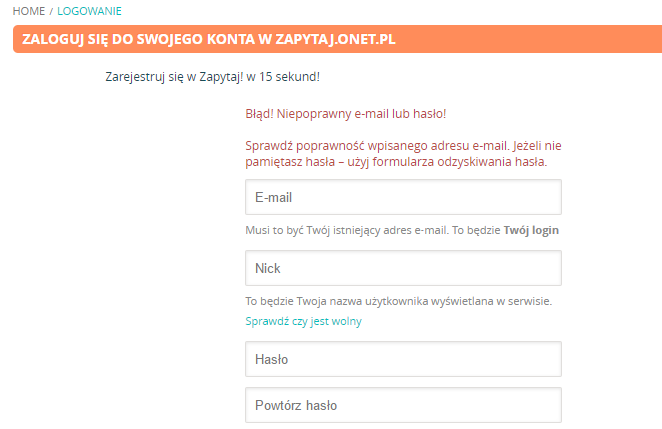Screen dimensions: 662x429
Task: Click 'Zarejestruj się' in the signup prompt
Action: pyautogui.click(x=145, y=76)
